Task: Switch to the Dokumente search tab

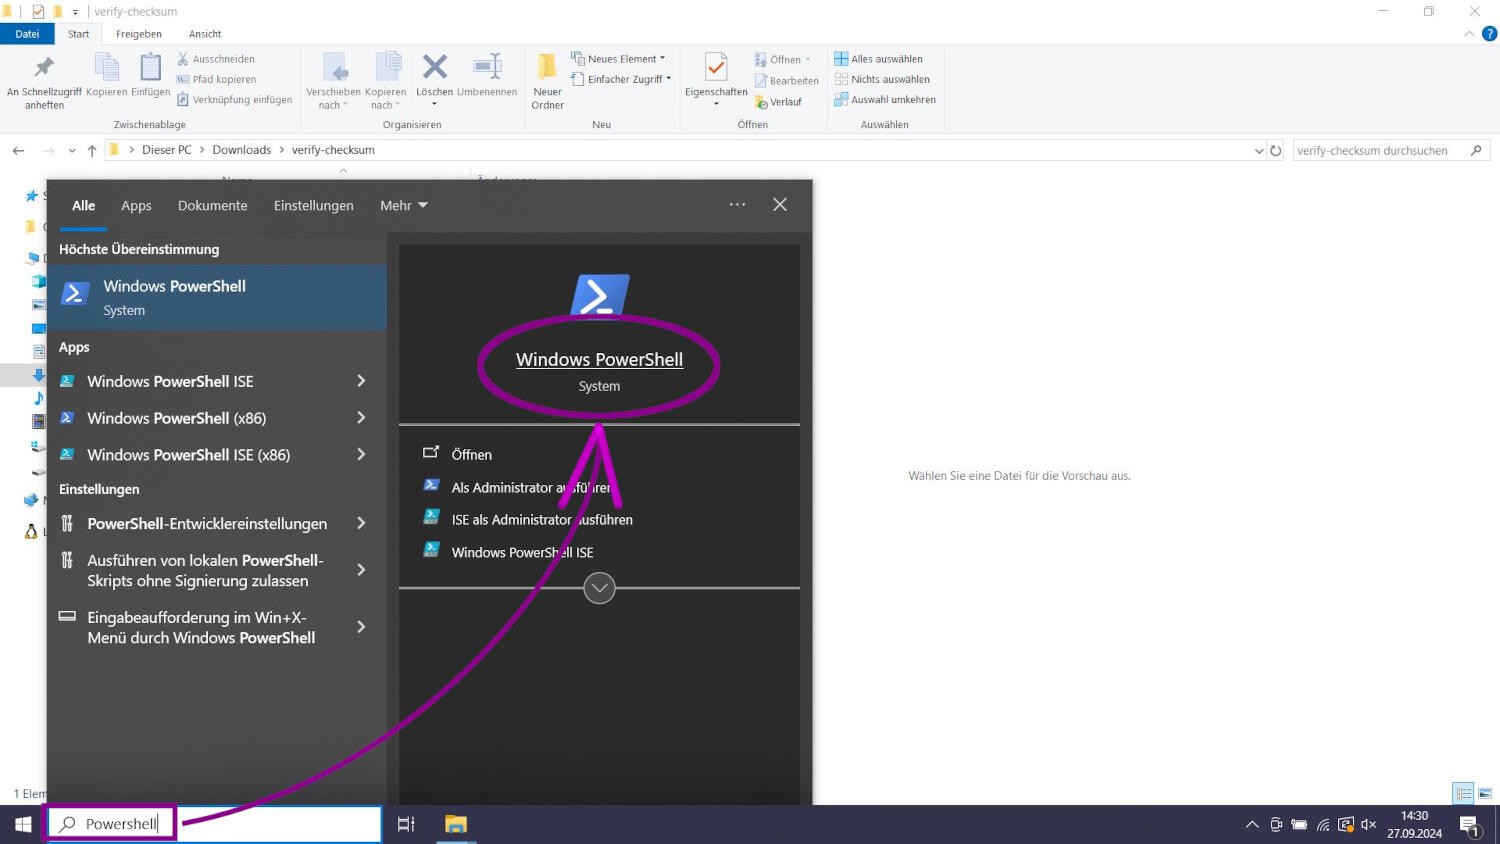Action: click(x=213, y=205)
